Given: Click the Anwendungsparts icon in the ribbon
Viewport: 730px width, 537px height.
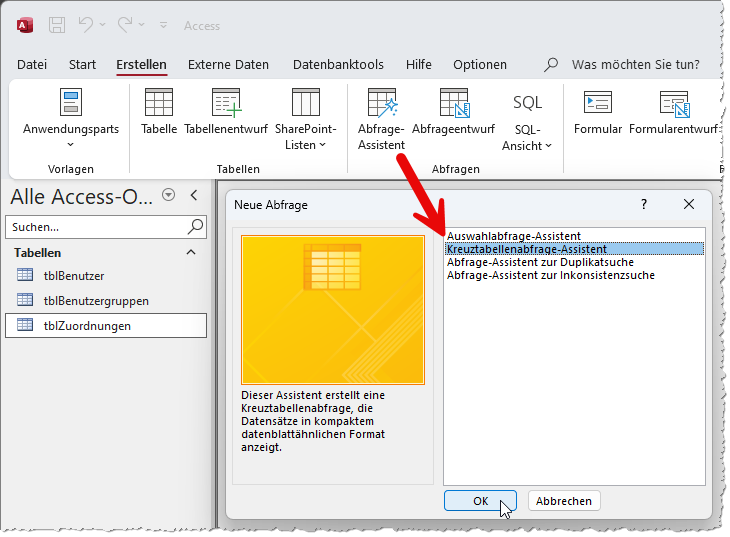Looking at the screenshot, I should [x=70, y=103].
